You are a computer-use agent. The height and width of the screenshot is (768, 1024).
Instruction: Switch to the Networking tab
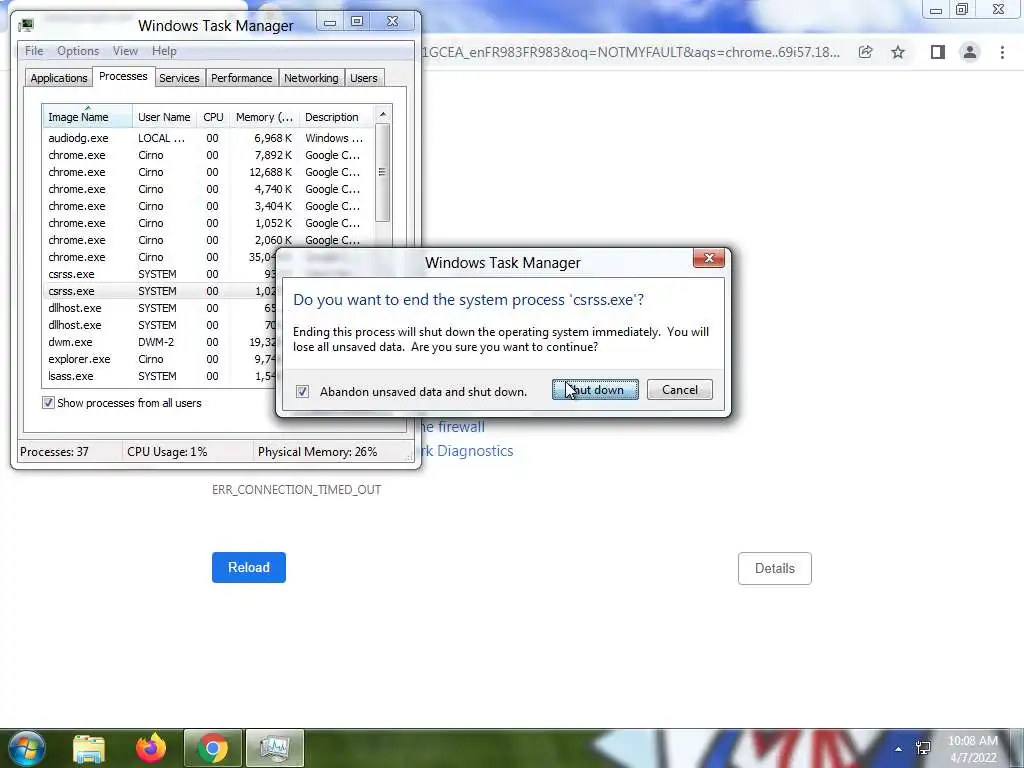pyautogui.click(x=311, y=78)
